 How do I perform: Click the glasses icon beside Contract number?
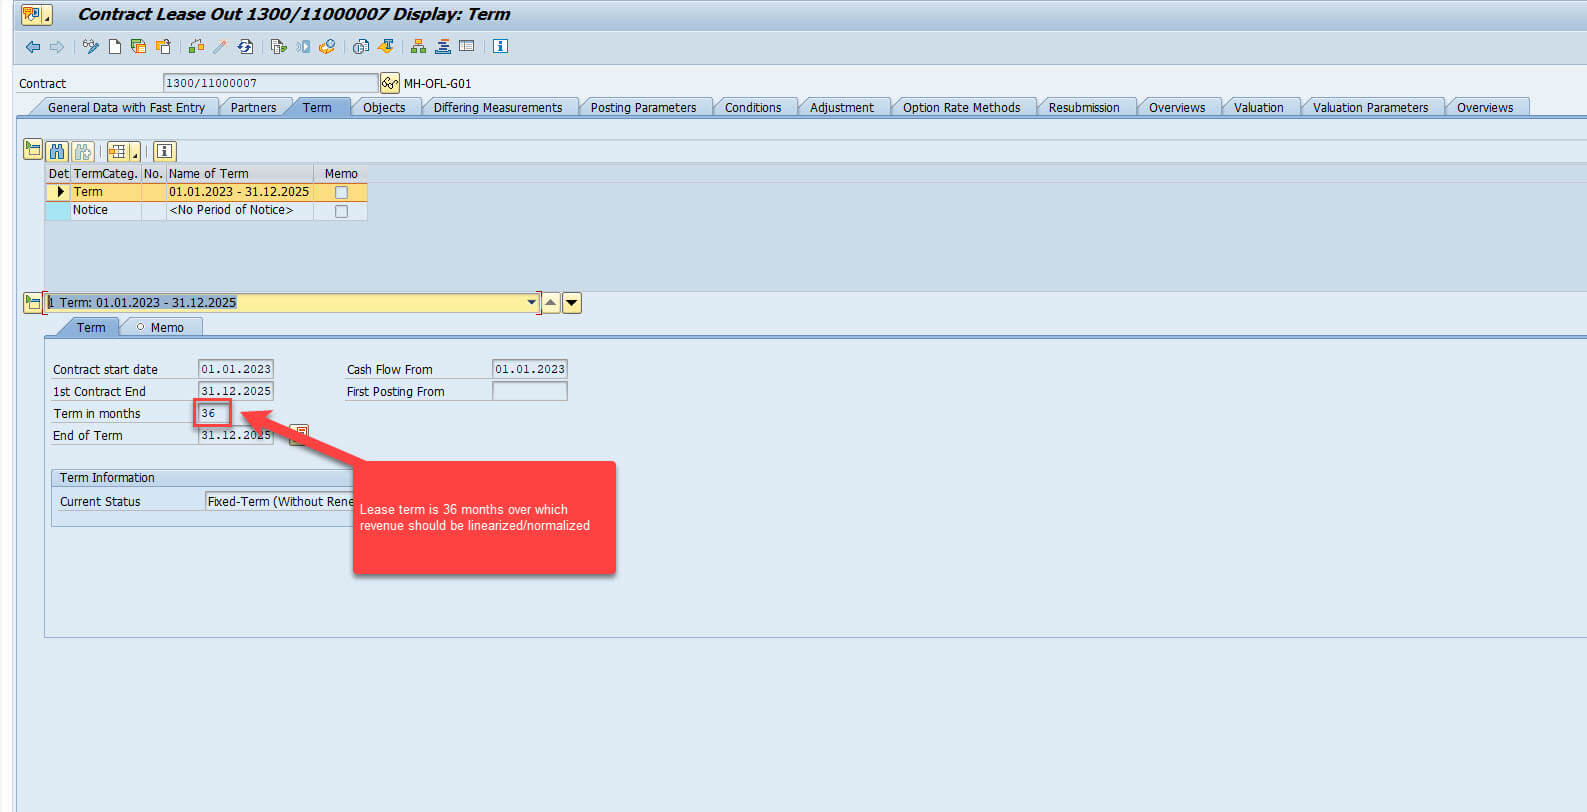(x=390, y=83)
